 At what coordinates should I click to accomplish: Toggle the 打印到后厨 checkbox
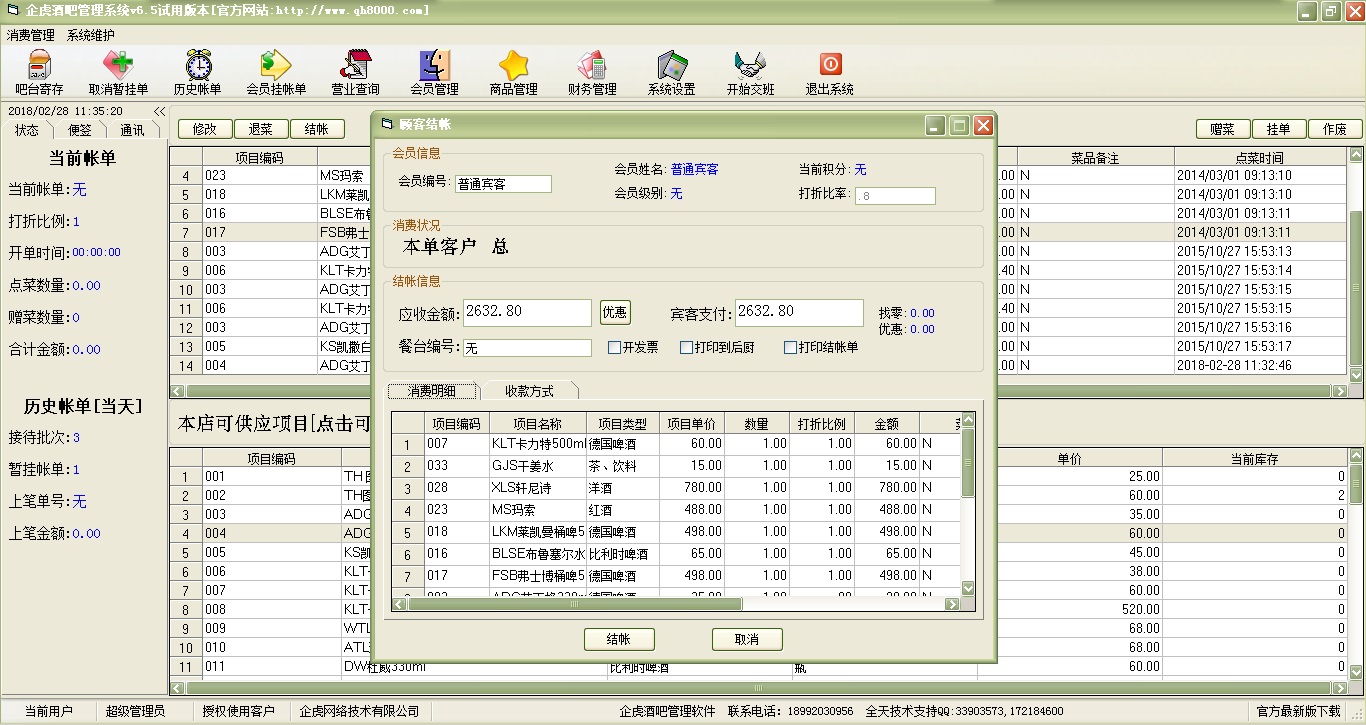point(686,348)
